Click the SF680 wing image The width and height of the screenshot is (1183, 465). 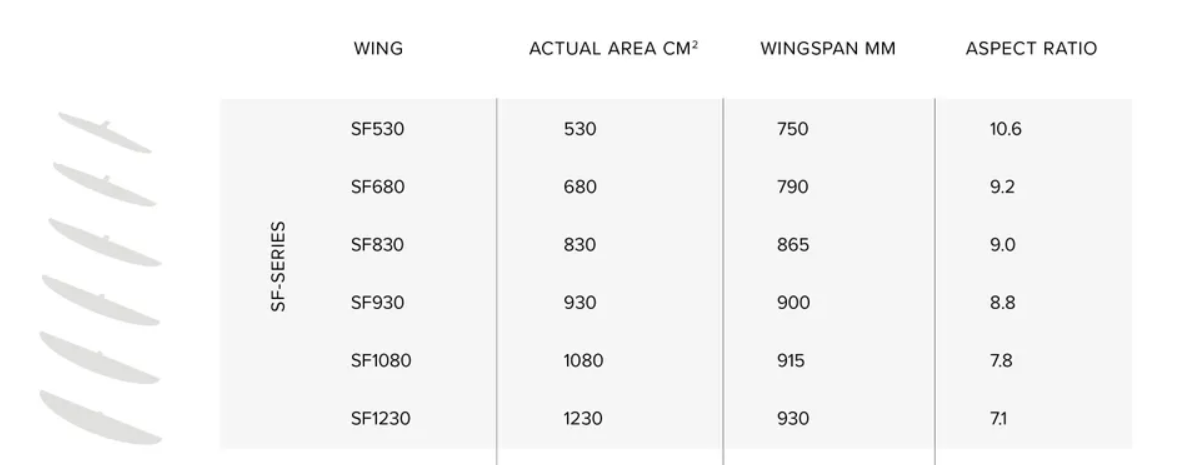[104, 184]
